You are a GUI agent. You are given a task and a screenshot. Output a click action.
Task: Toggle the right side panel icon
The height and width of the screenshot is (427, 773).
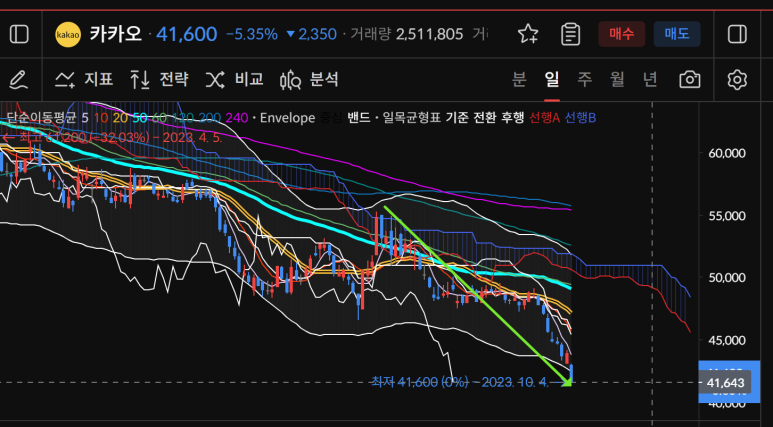[x=737, y=35]
